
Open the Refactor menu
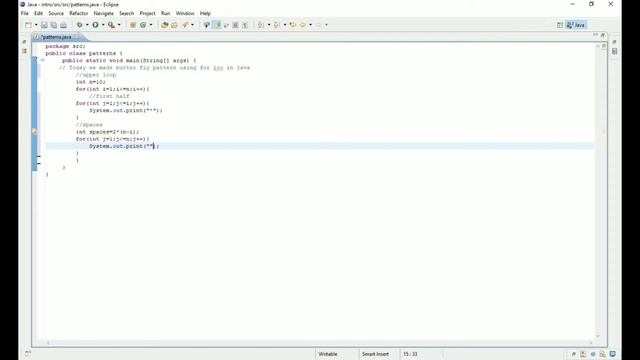click(79, 13)
